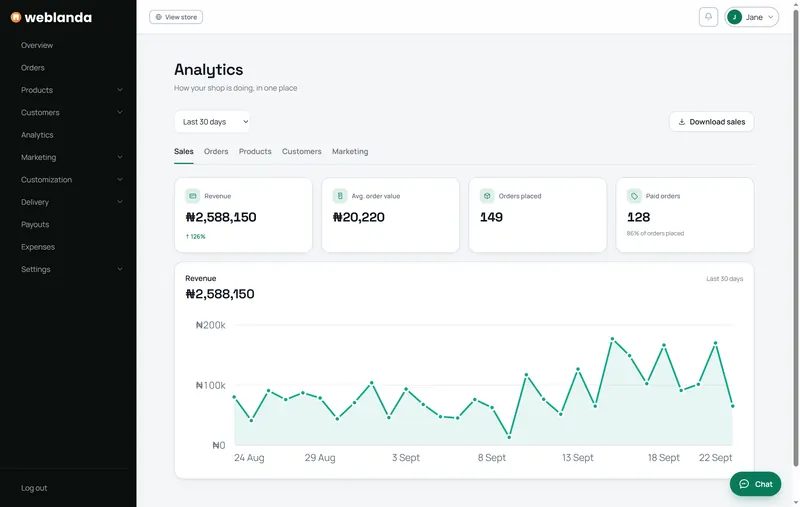Click the 128 paid orders value
The width and height of the screenshot is (800, 507).
click(638, 217)
